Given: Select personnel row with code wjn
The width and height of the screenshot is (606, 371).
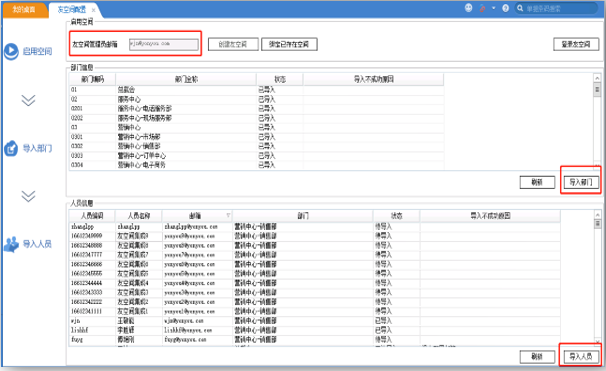Looking at the screenshot, I should pos(315,321).
